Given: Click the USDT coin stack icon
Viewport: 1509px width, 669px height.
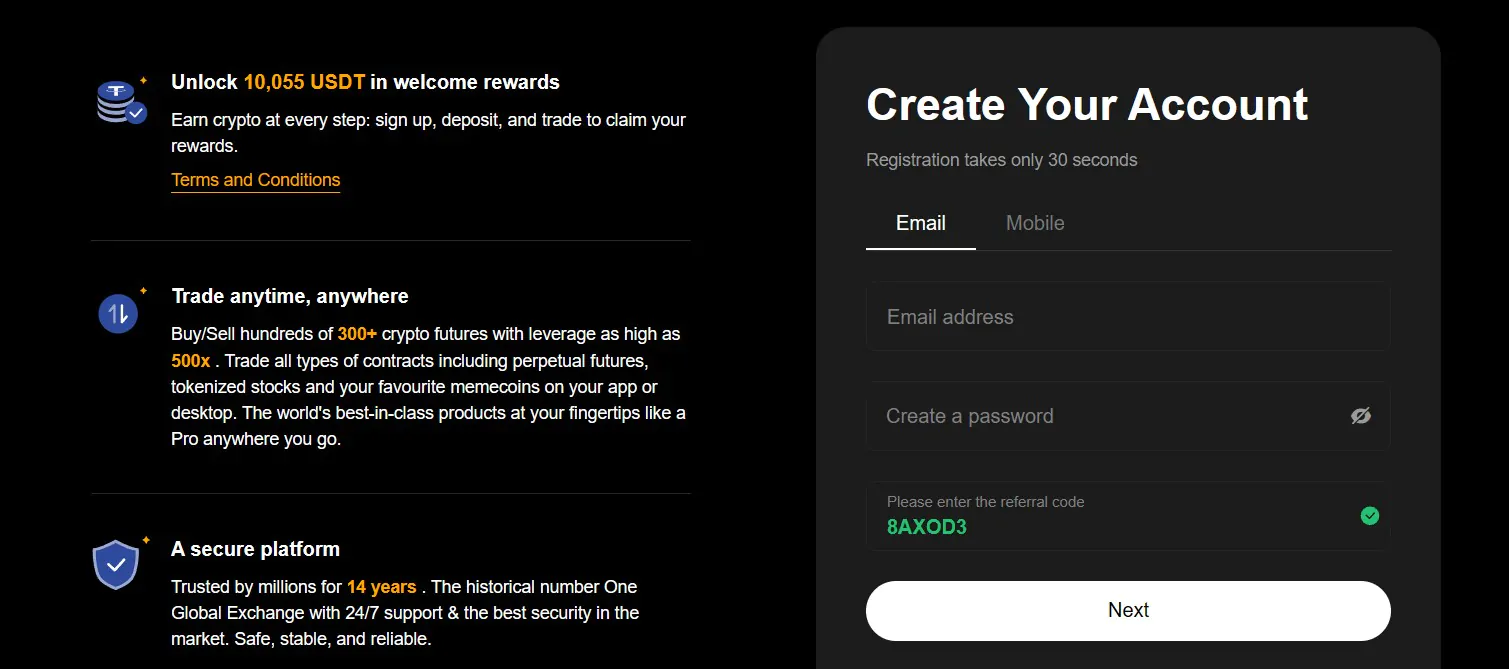Looking at the screenshot, I should (121, 102).
